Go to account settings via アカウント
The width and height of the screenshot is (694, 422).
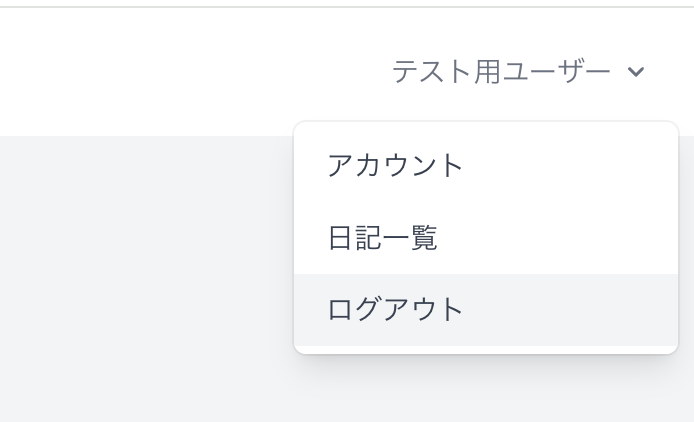[396, 165]
